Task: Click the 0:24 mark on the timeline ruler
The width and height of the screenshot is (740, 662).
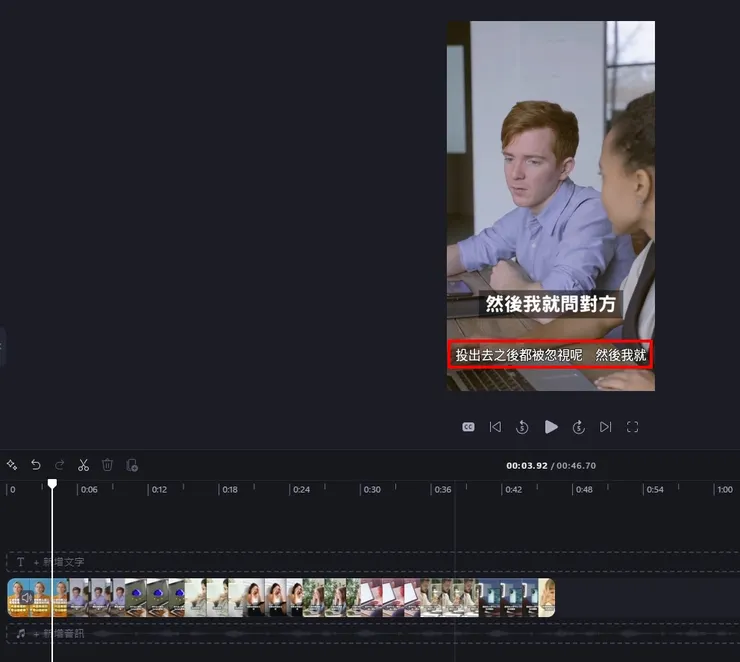Action: (x=301, y=489)
